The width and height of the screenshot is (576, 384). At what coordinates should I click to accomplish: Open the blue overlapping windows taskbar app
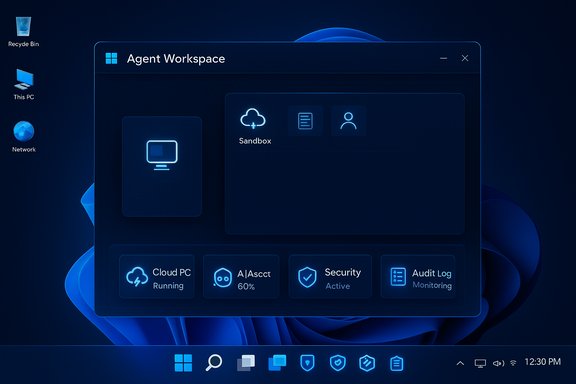point(277,363)
